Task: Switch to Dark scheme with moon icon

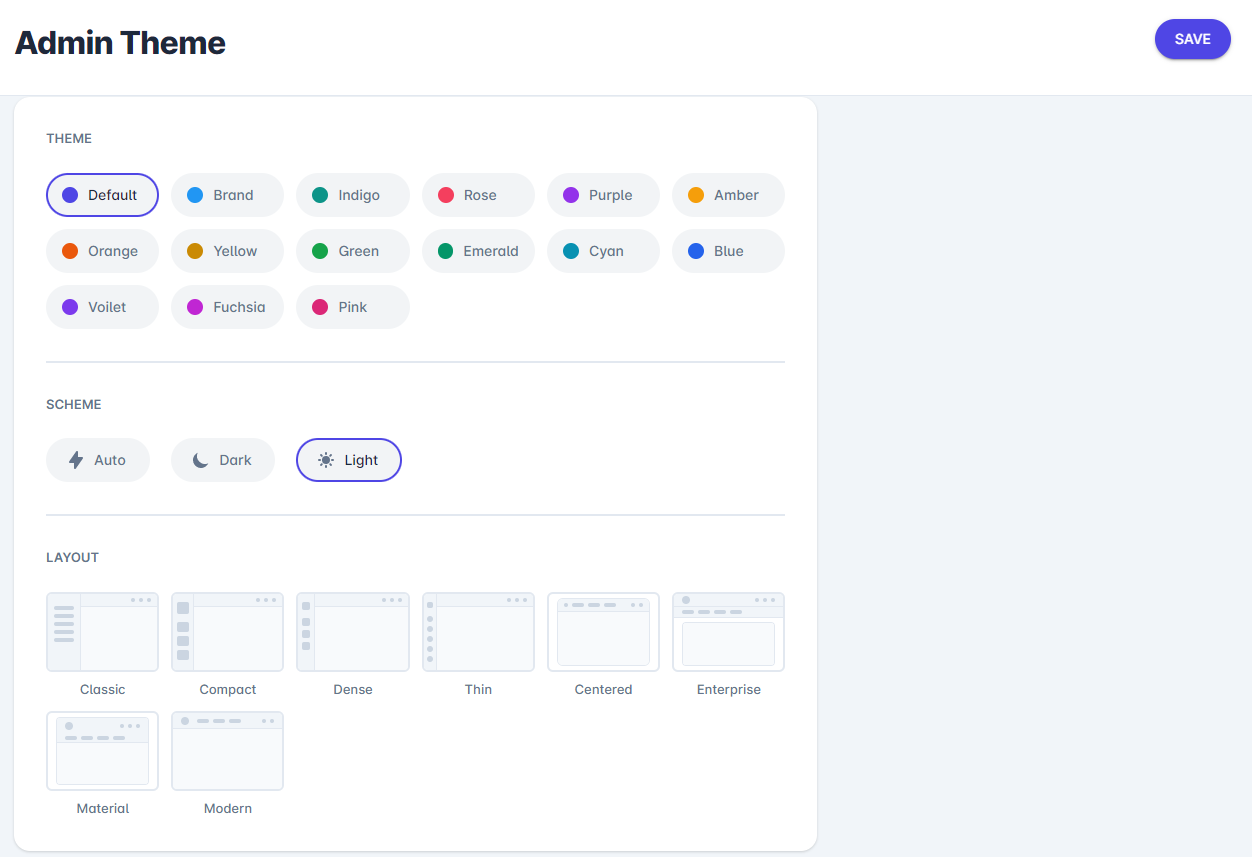Action: [223, 460]
